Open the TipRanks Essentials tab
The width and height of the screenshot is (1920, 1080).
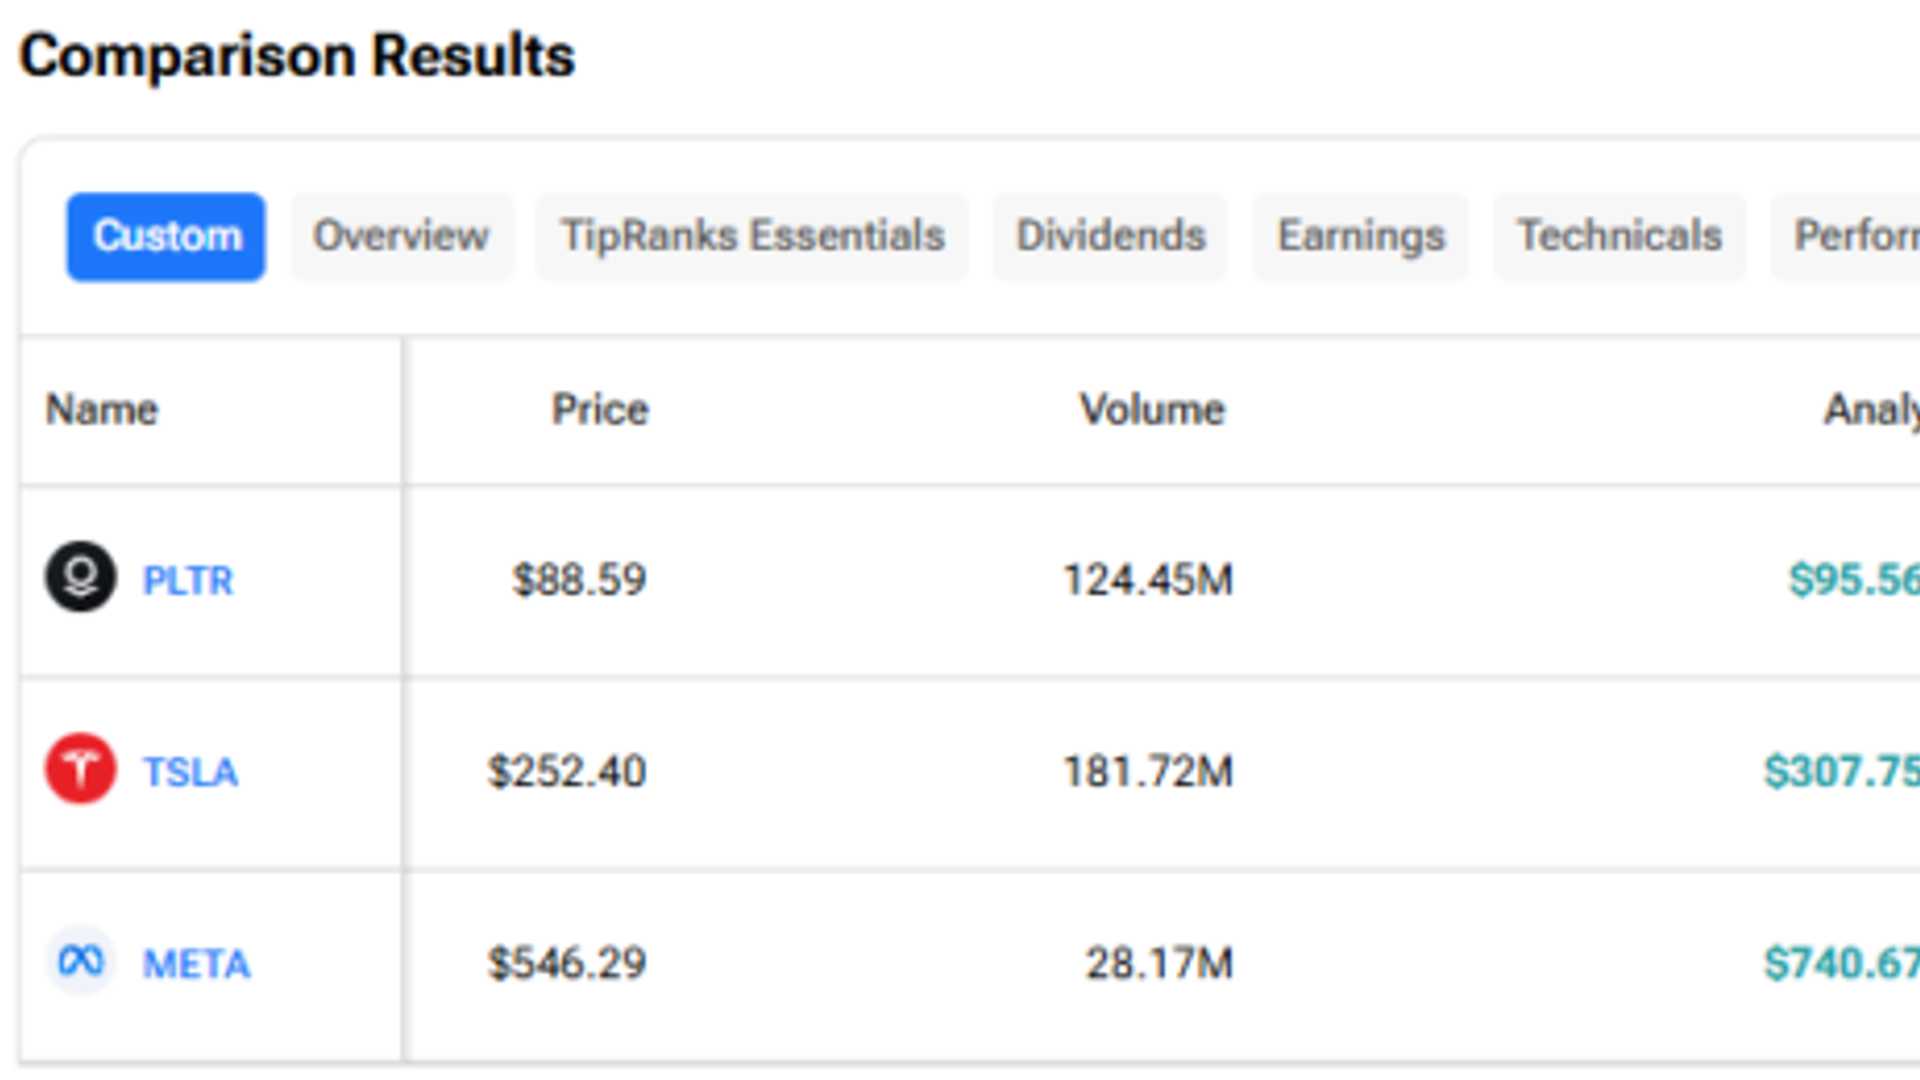752,236
